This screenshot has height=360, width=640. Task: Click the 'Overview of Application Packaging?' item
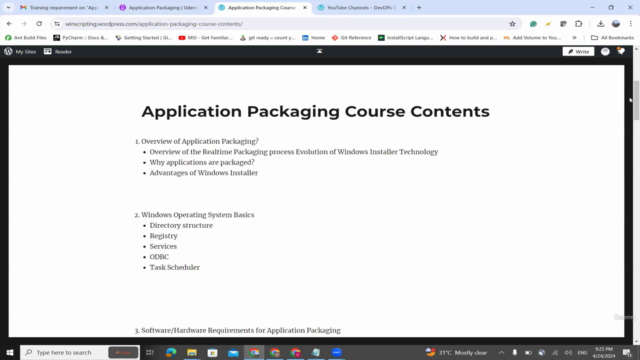[x=200, y=141]
